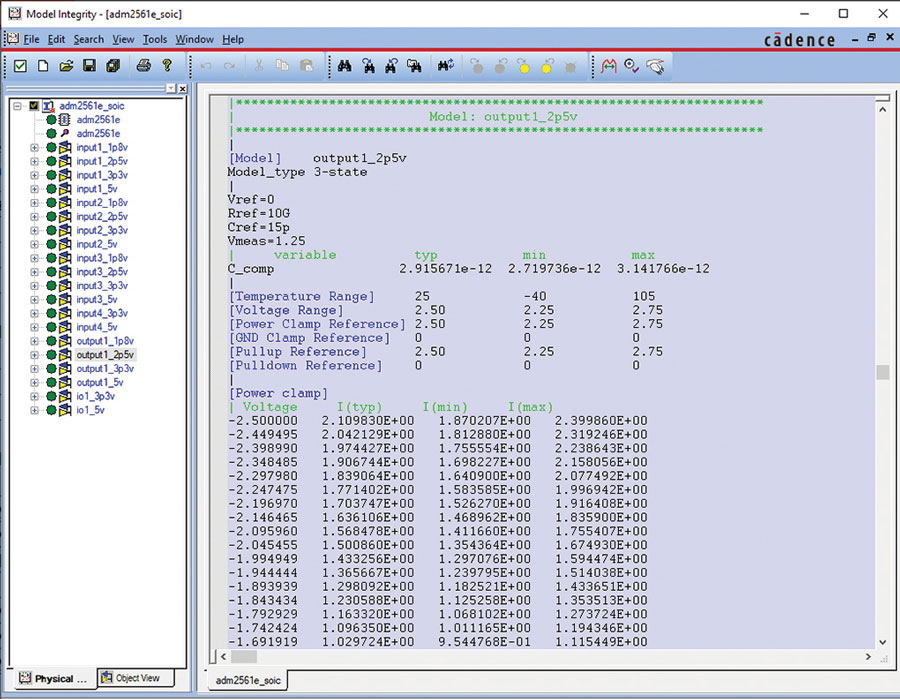Click the New document button
Viewport: 900px width, 699px height.
[43, 67]
